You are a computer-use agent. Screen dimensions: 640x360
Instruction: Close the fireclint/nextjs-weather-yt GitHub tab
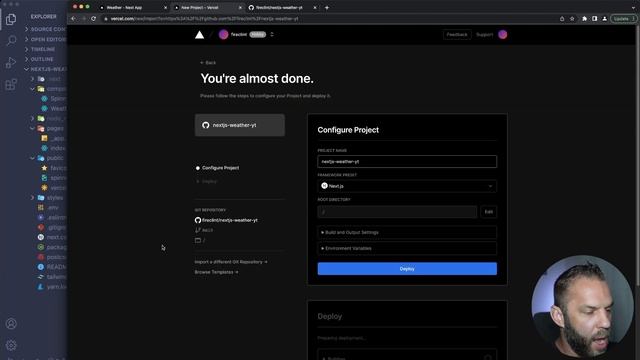tap(315, 8)
